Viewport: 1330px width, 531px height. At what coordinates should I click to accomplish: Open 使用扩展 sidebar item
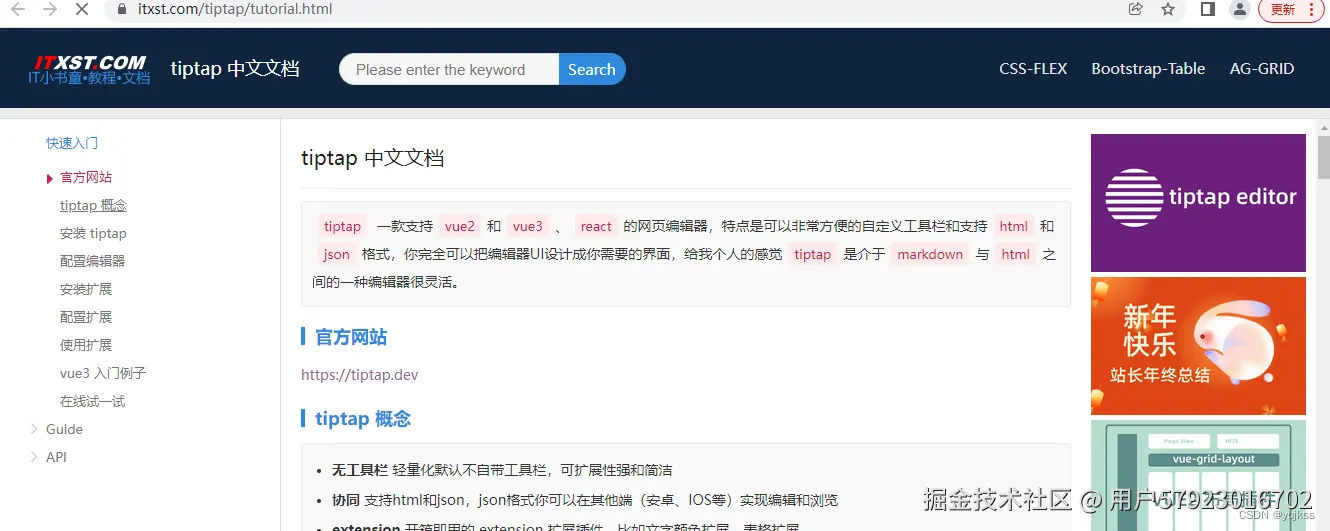point(86,345)
